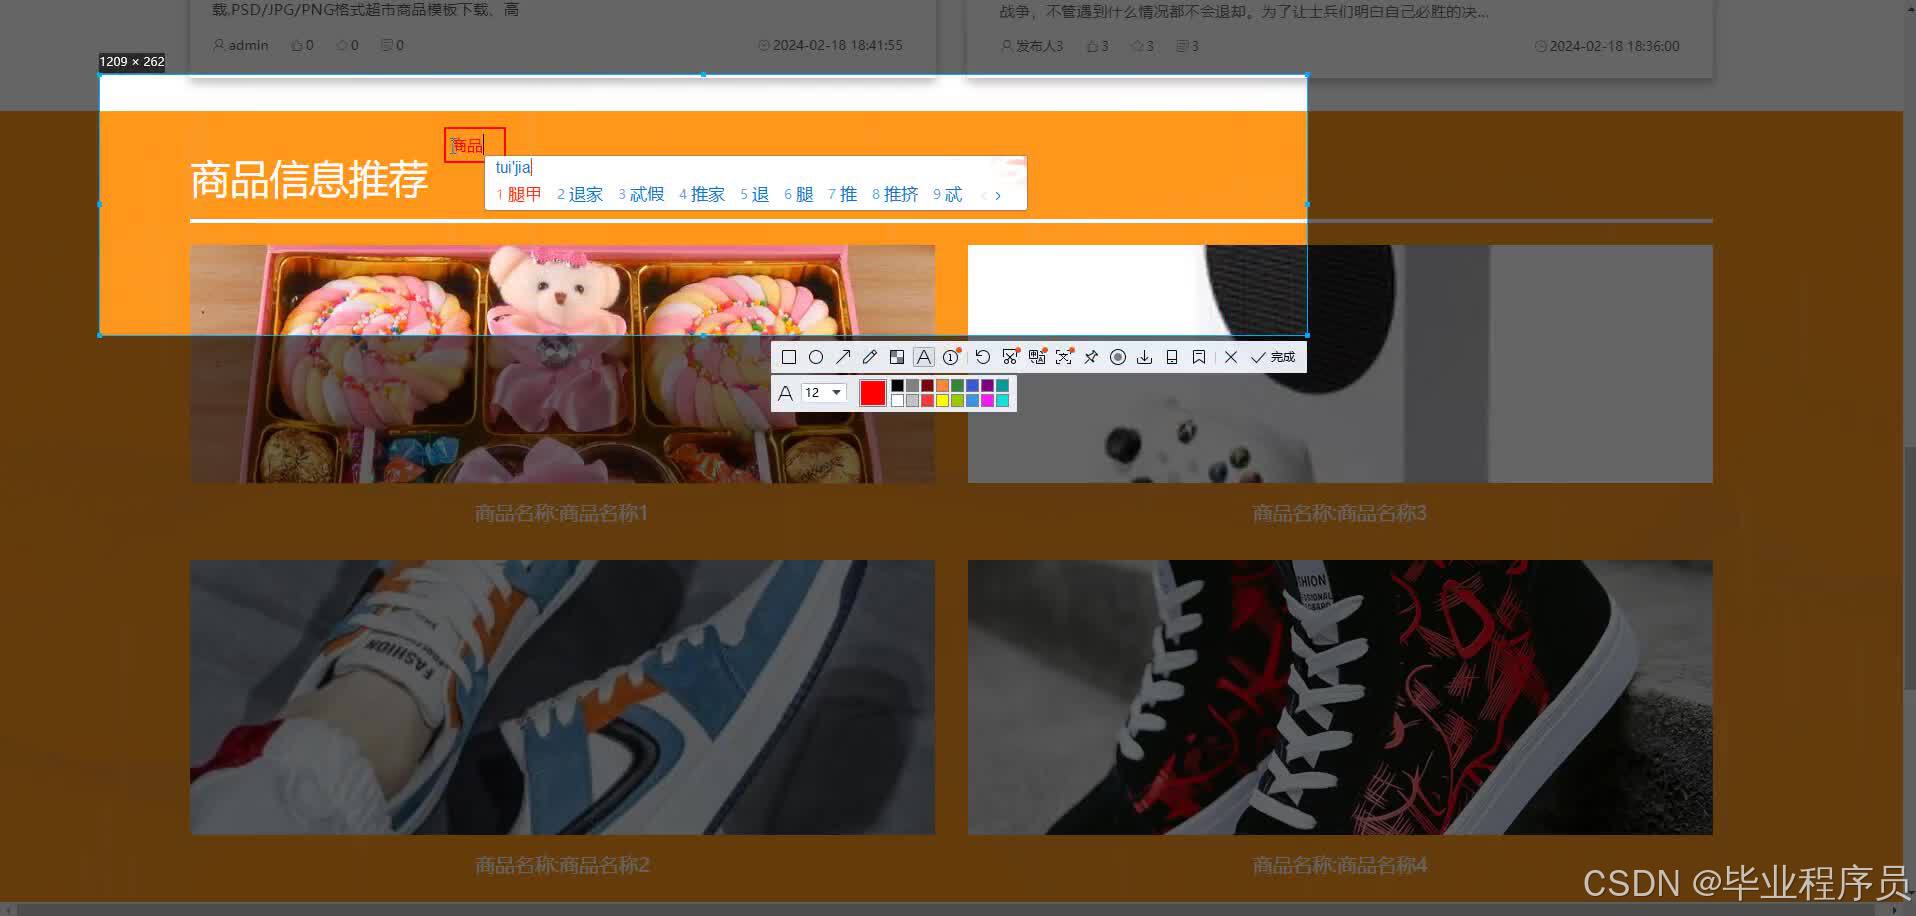1916x916 pixels.
Task: Choose IME candidate 5 退
Action: click(755, 194)
